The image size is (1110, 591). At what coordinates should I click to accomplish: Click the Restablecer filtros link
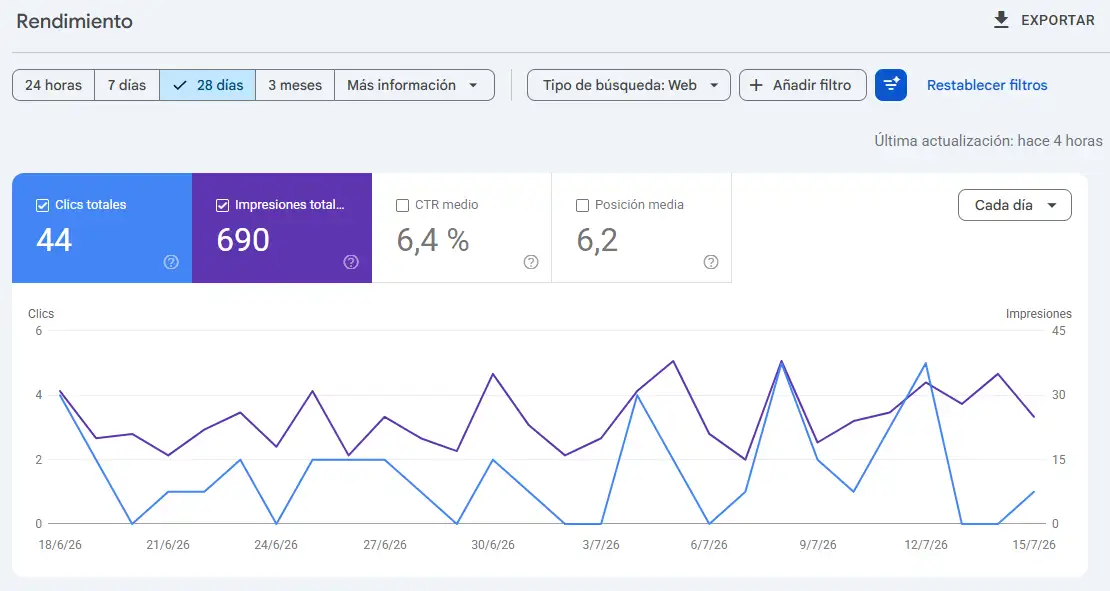pos(987,85)
